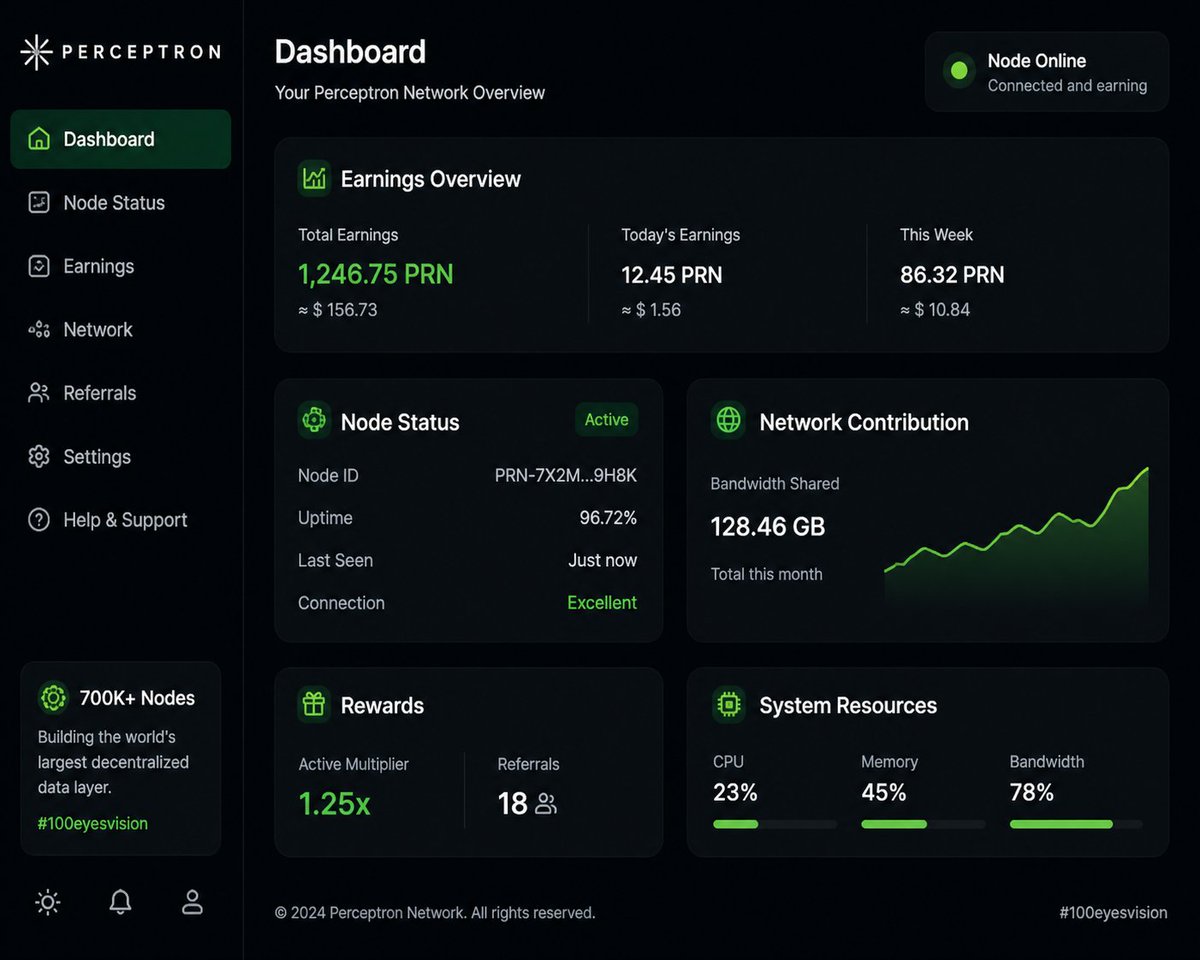Click the Node Online status card

tap(1047, 71)
